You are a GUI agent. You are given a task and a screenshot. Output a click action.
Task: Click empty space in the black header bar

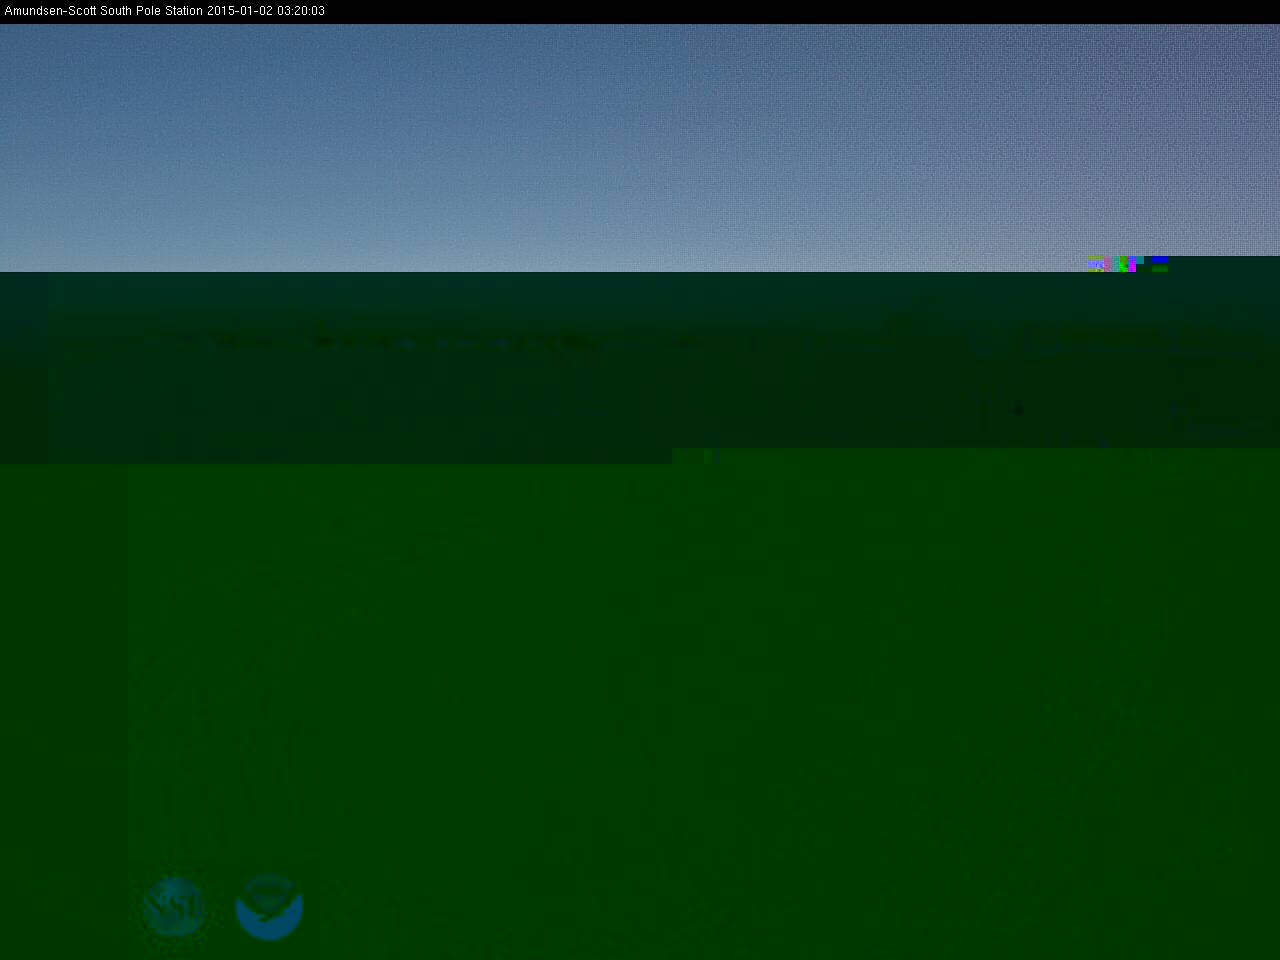click(x=800, y=11)
